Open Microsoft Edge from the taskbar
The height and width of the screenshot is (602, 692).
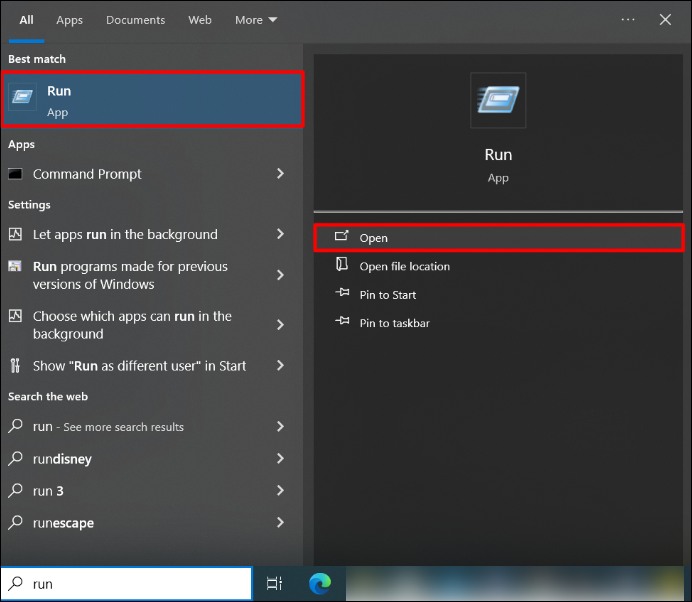320,583
